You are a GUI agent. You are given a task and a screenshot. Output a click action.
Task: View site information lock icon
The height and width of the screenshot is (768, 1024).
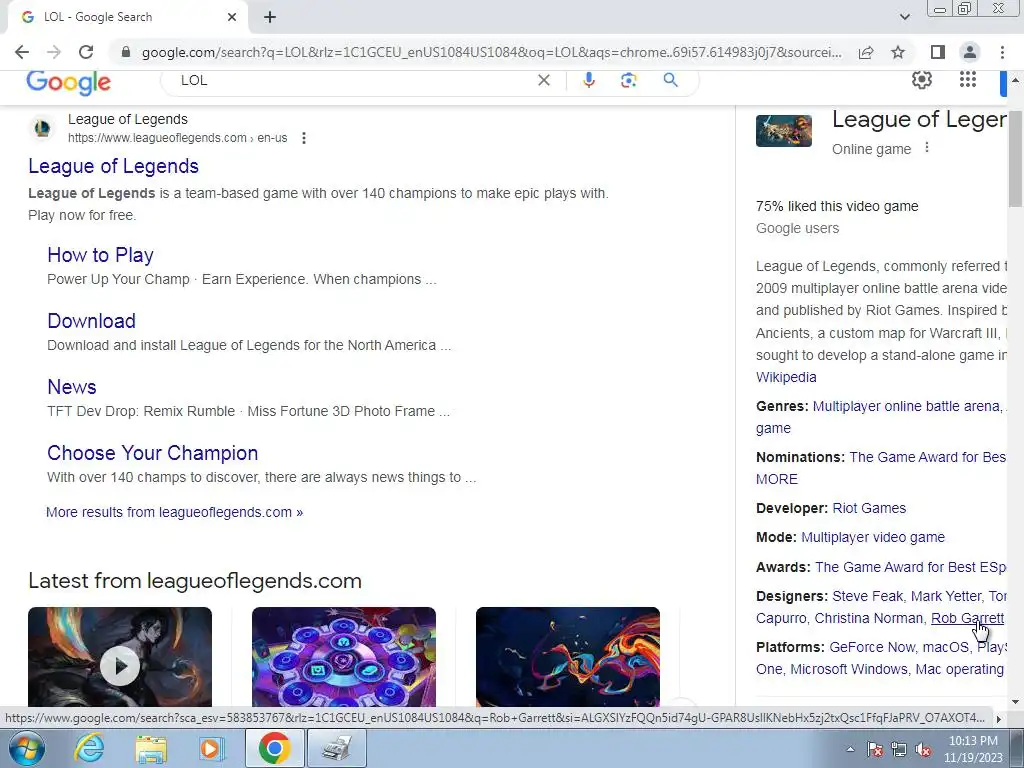pyautogui.click(x=126, y=52)
